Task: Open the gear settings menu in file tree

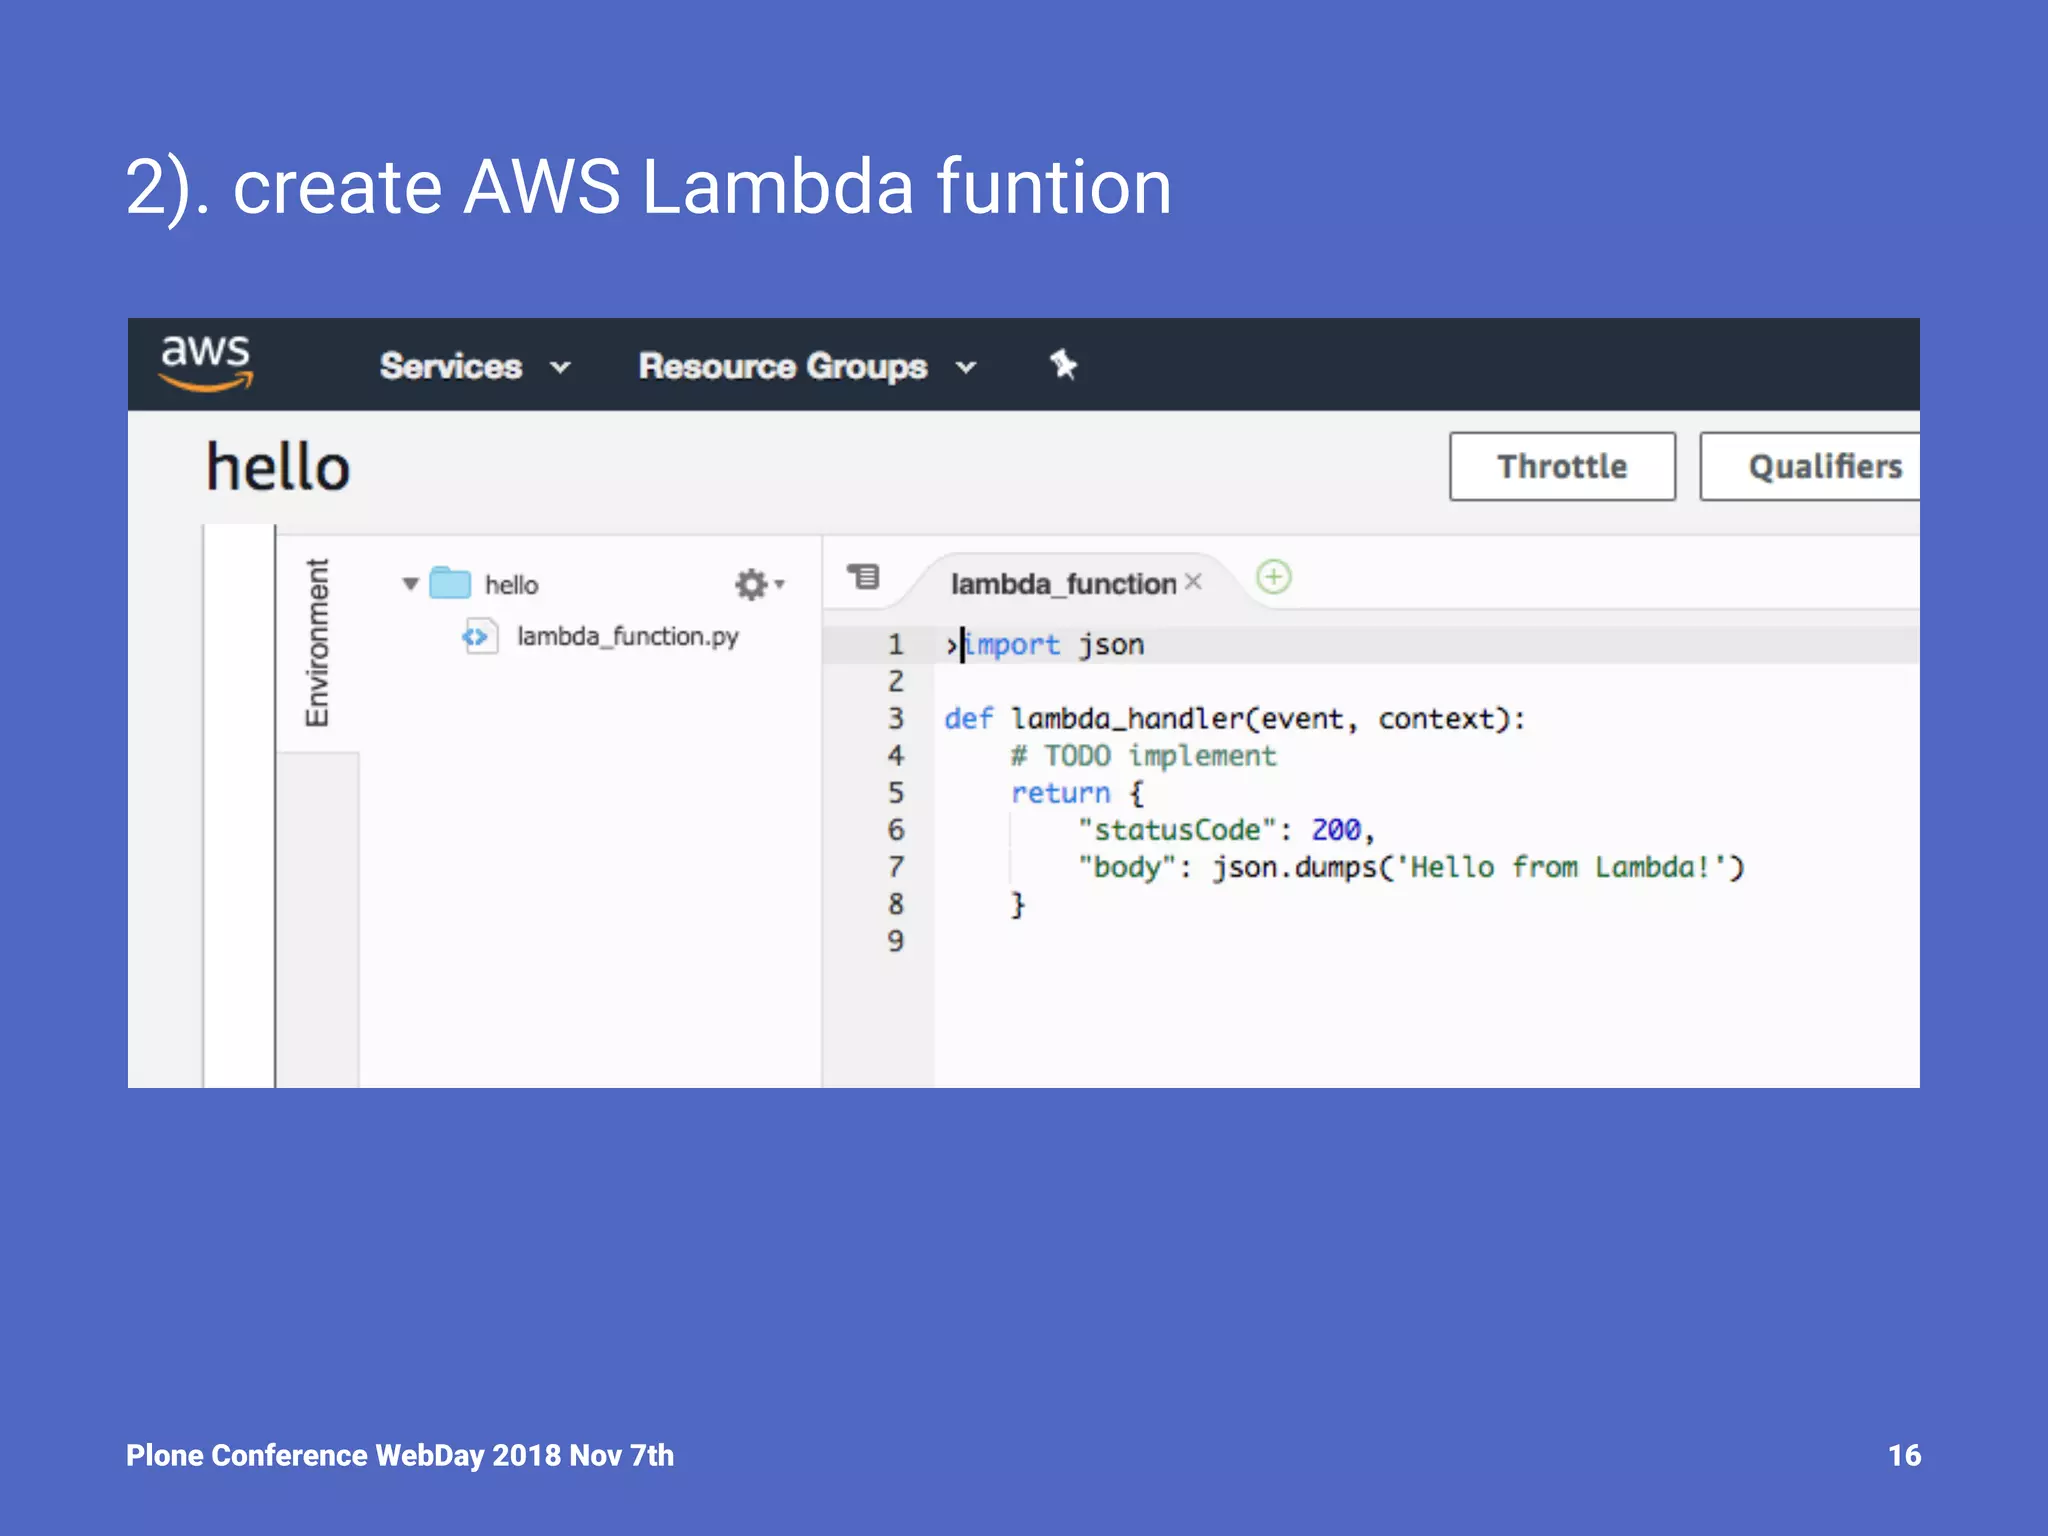Action: tap(759, 584)
